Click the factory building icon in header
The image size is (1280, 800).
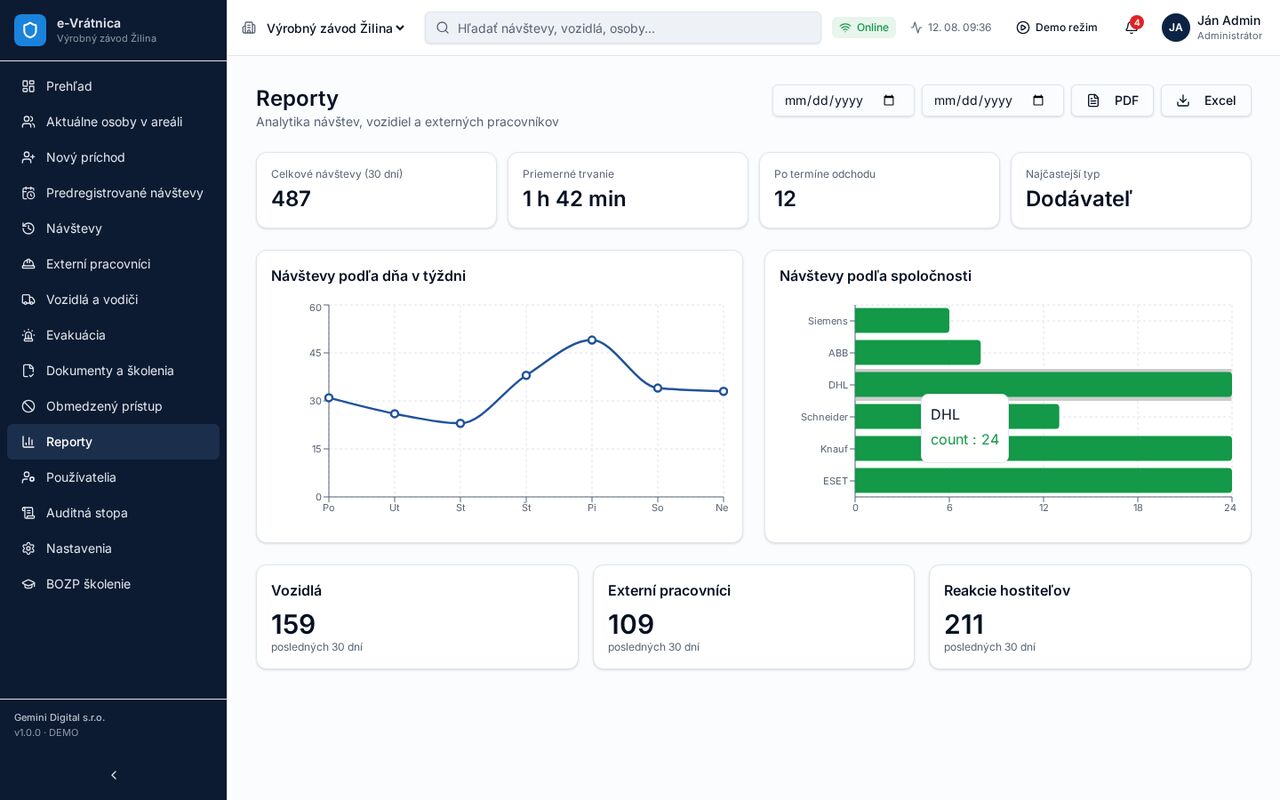pos(249,28)
